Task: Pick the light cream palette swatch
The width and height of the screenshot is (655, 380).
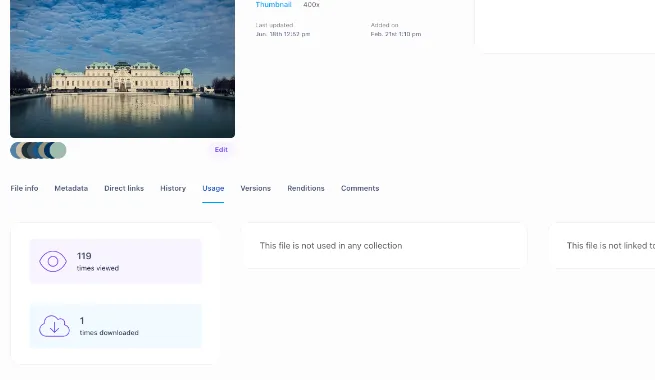Action: pyautogui.click(x=18, y=150)
